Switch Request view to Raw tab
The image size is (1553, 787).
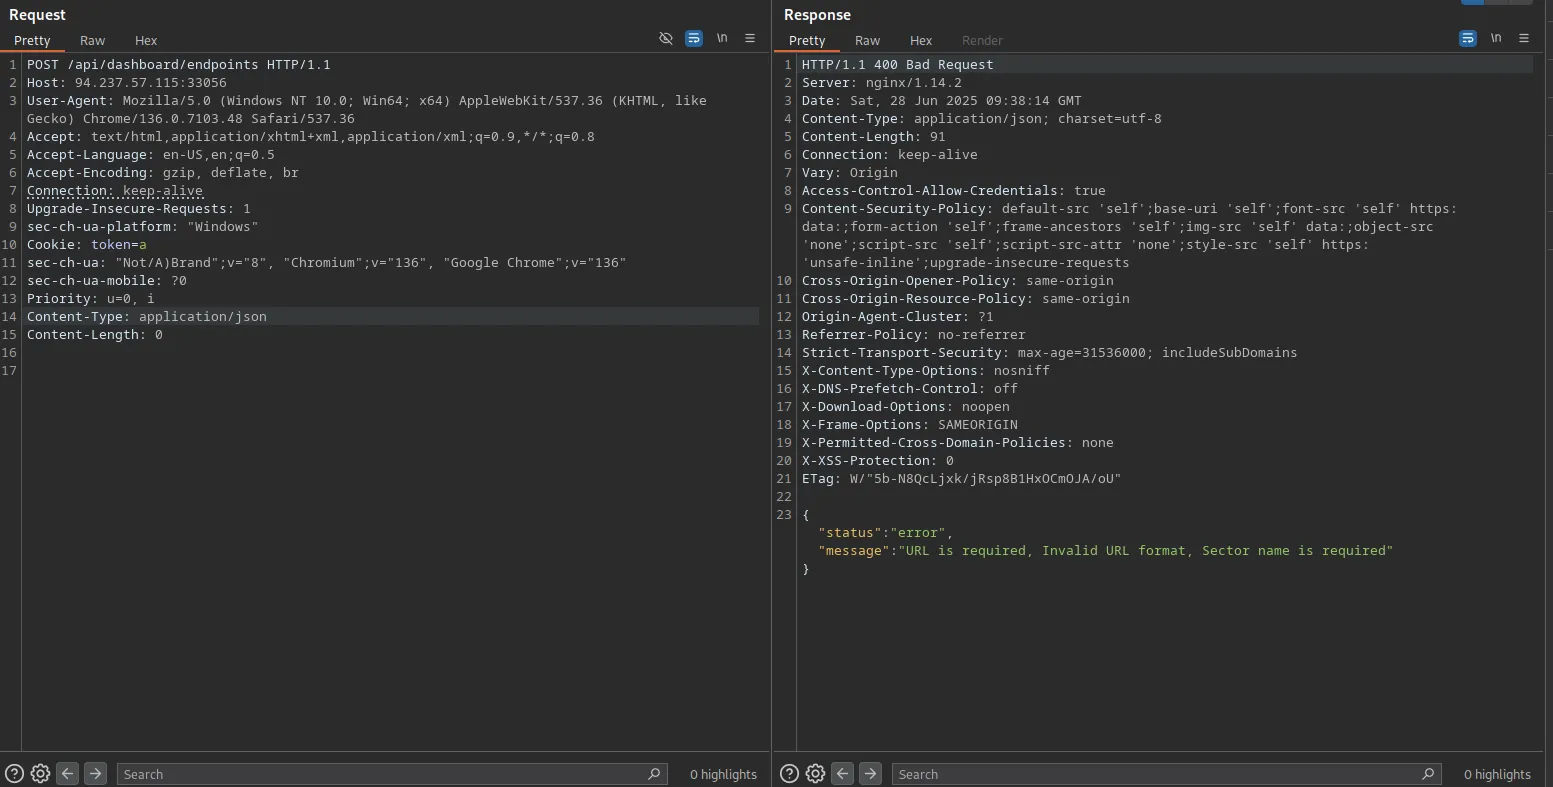pyautogui.click(x=93, y=40)
